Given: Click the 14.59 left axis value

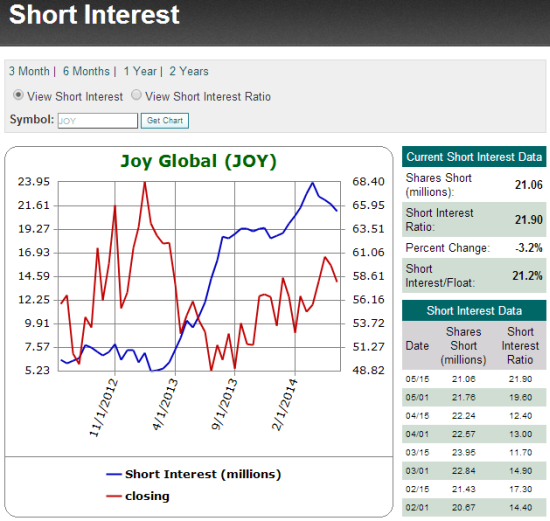Looking at the screenshot, I should coord(34,276).
